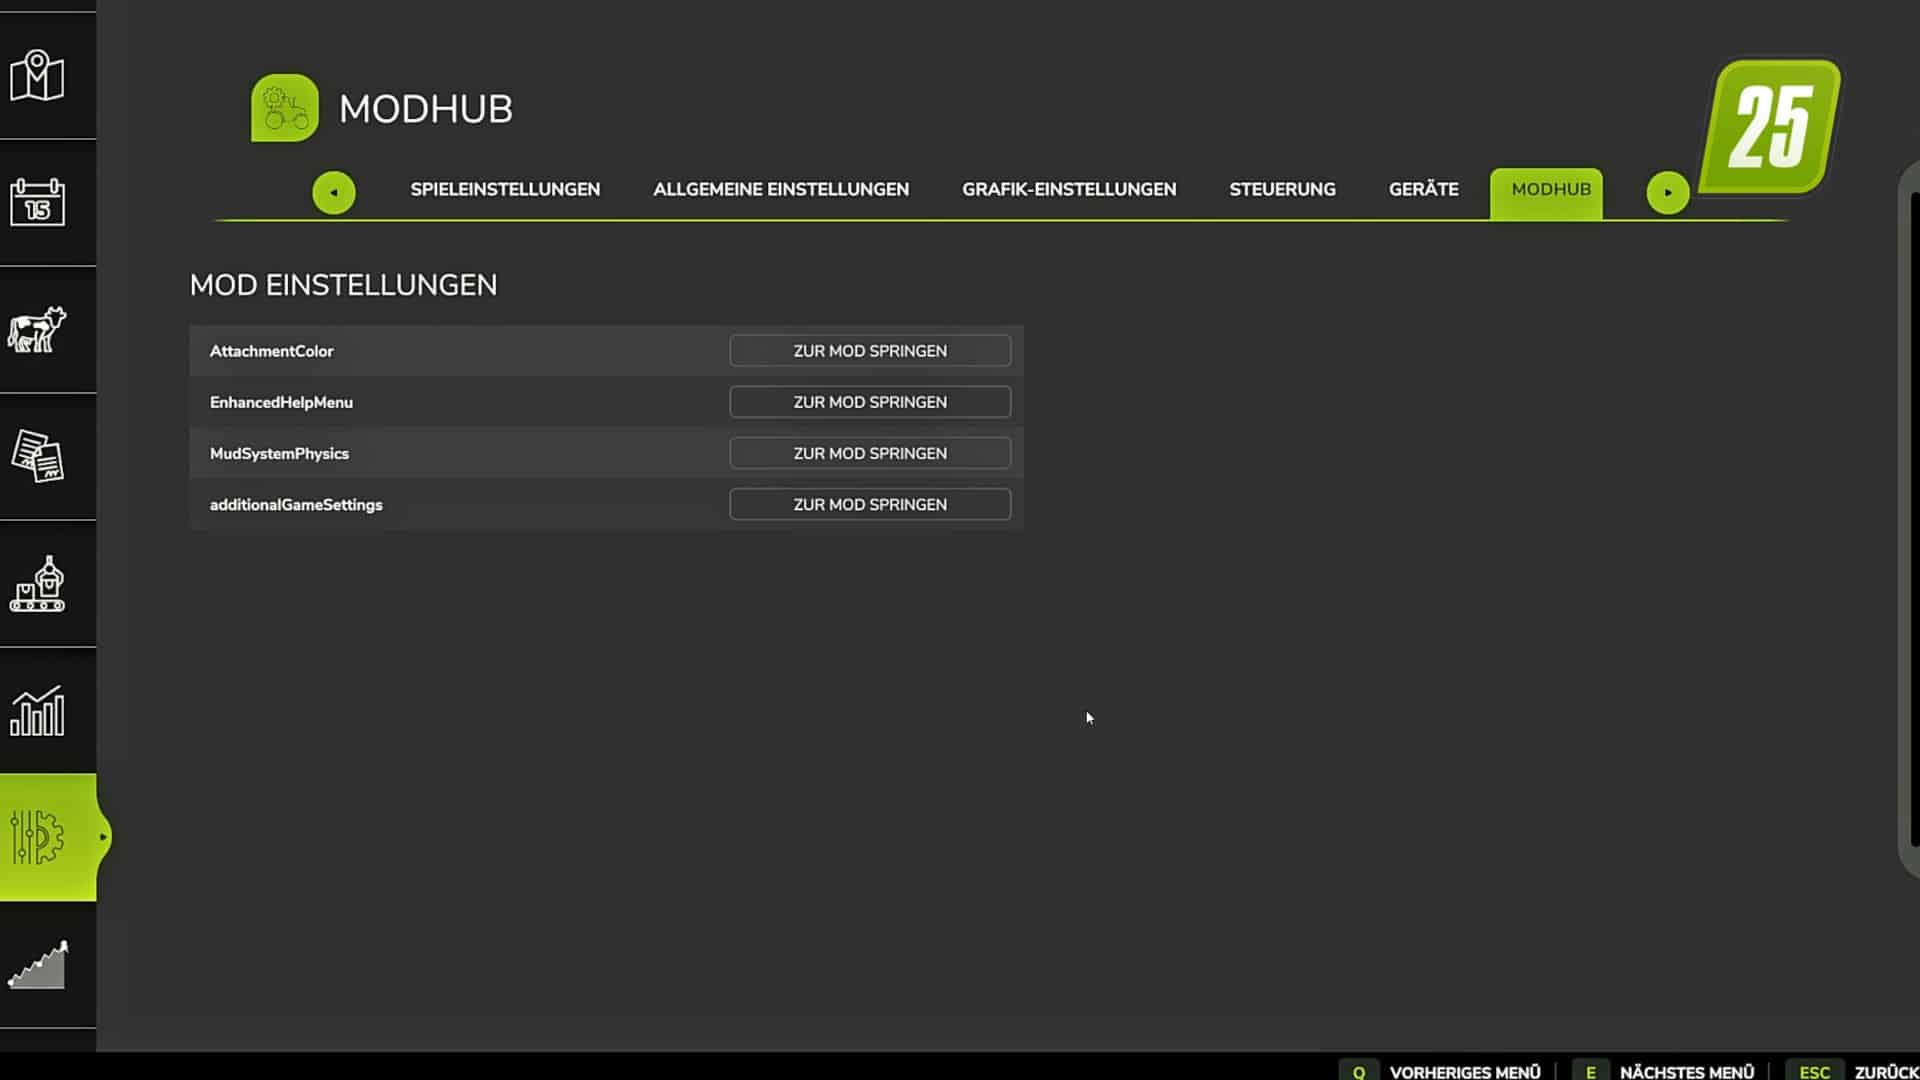This screenshot has height=1080, width=1920.
Task: Open the contracts documents icon
Action: click(38, 456)
